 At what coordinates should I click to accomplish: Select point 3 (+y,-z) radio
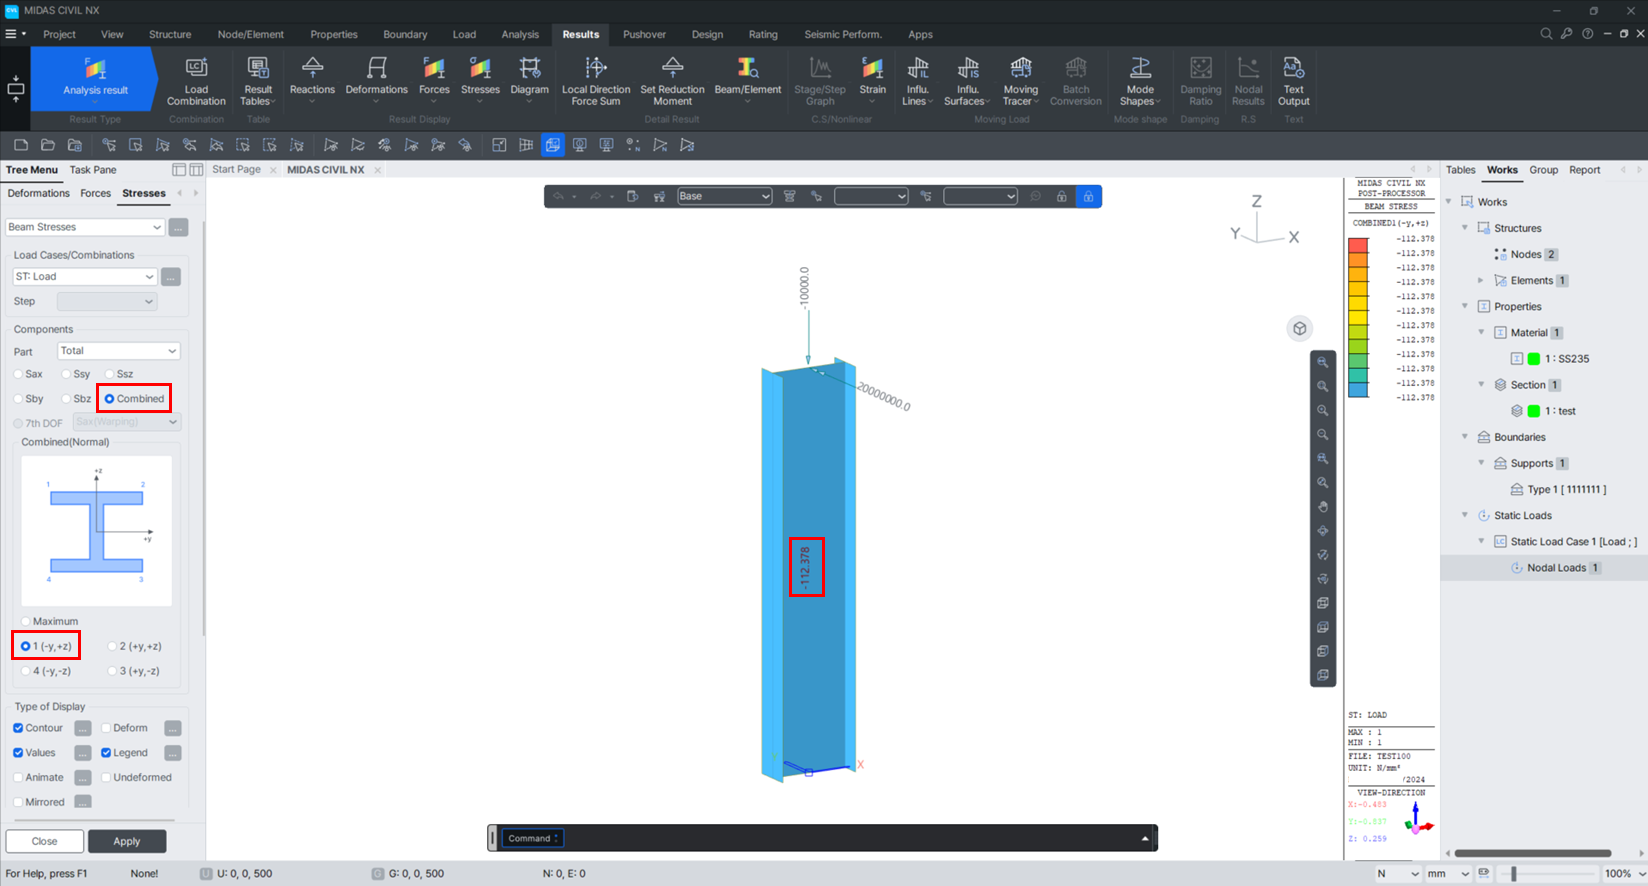point(112,671)
